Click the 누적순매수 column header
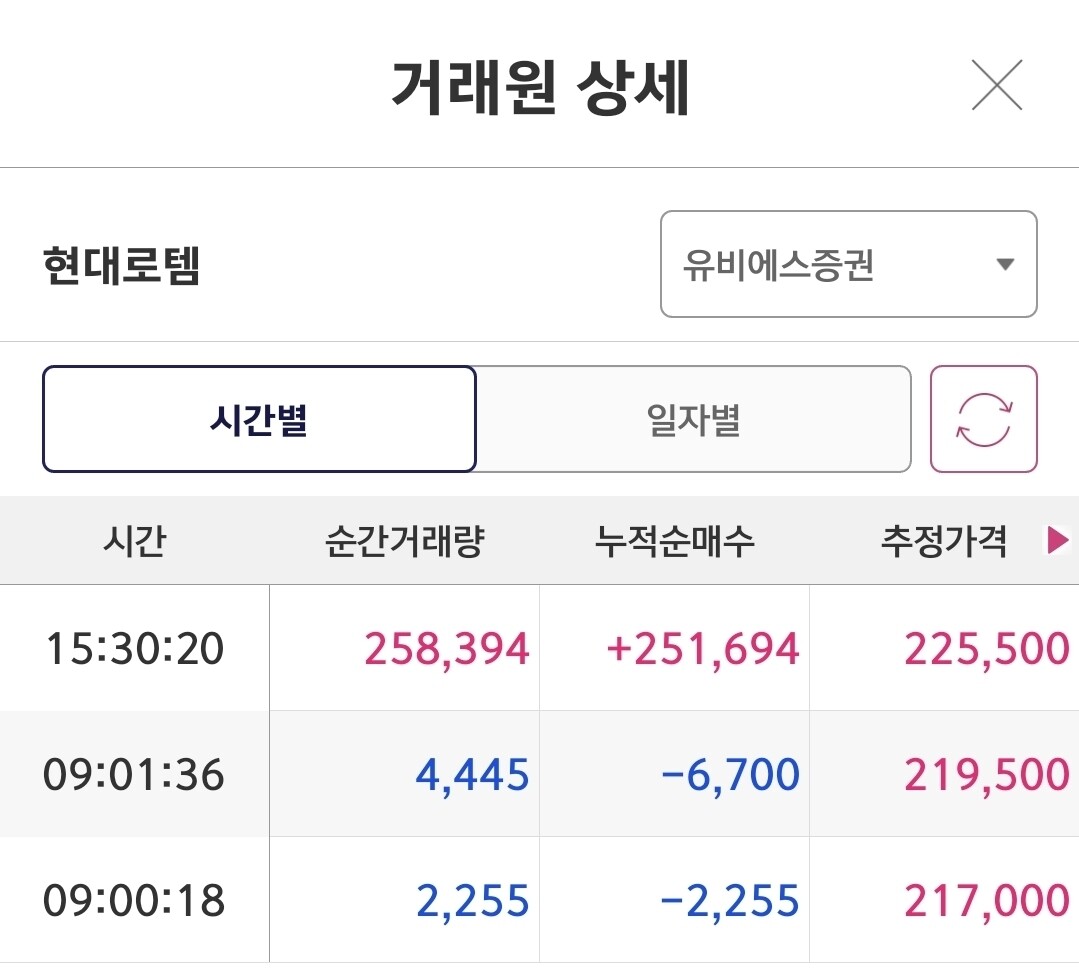The height and width of the screenshot is (971, 1079). pyautogui.click(x=674, y=541)
